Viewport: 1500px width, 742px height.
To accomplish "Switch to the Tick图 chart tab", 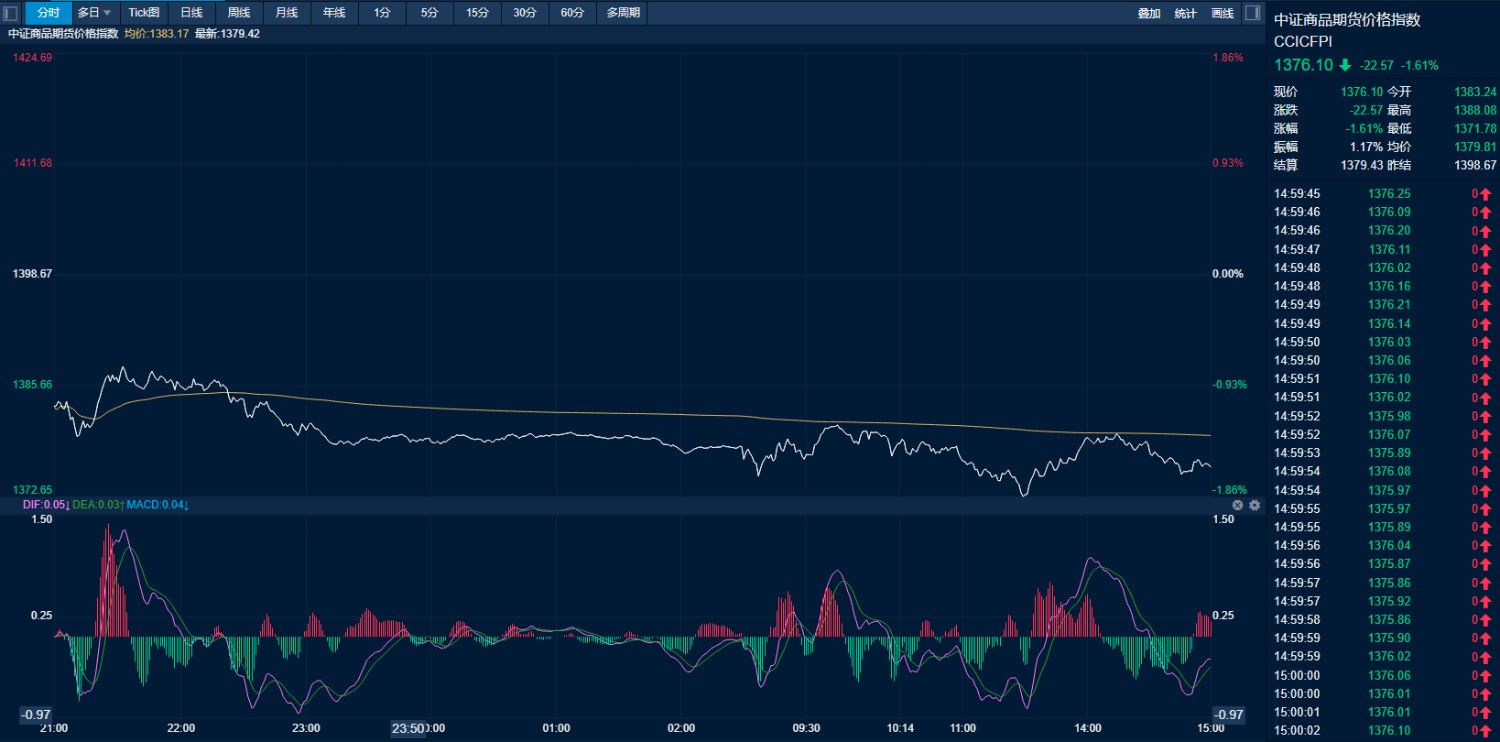I will [144, 13].
